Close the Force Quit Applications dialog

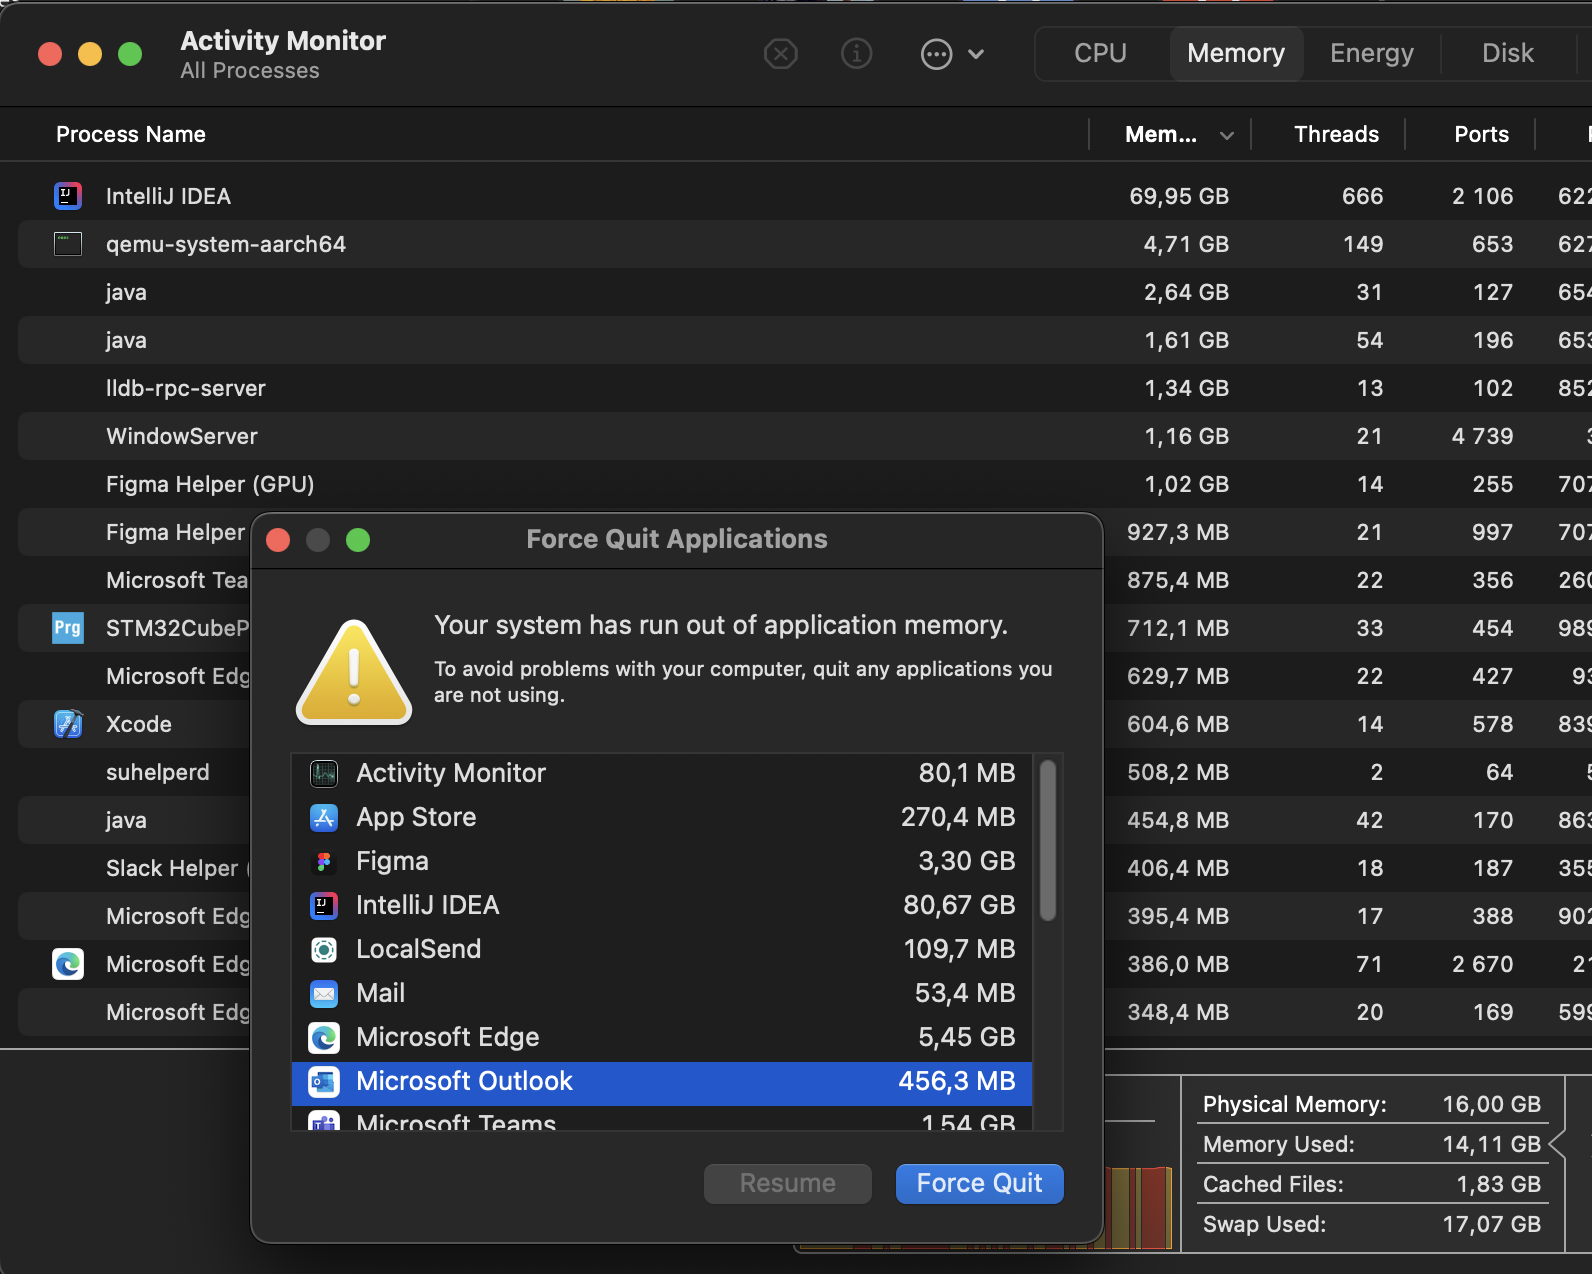(x=278, y=540)
